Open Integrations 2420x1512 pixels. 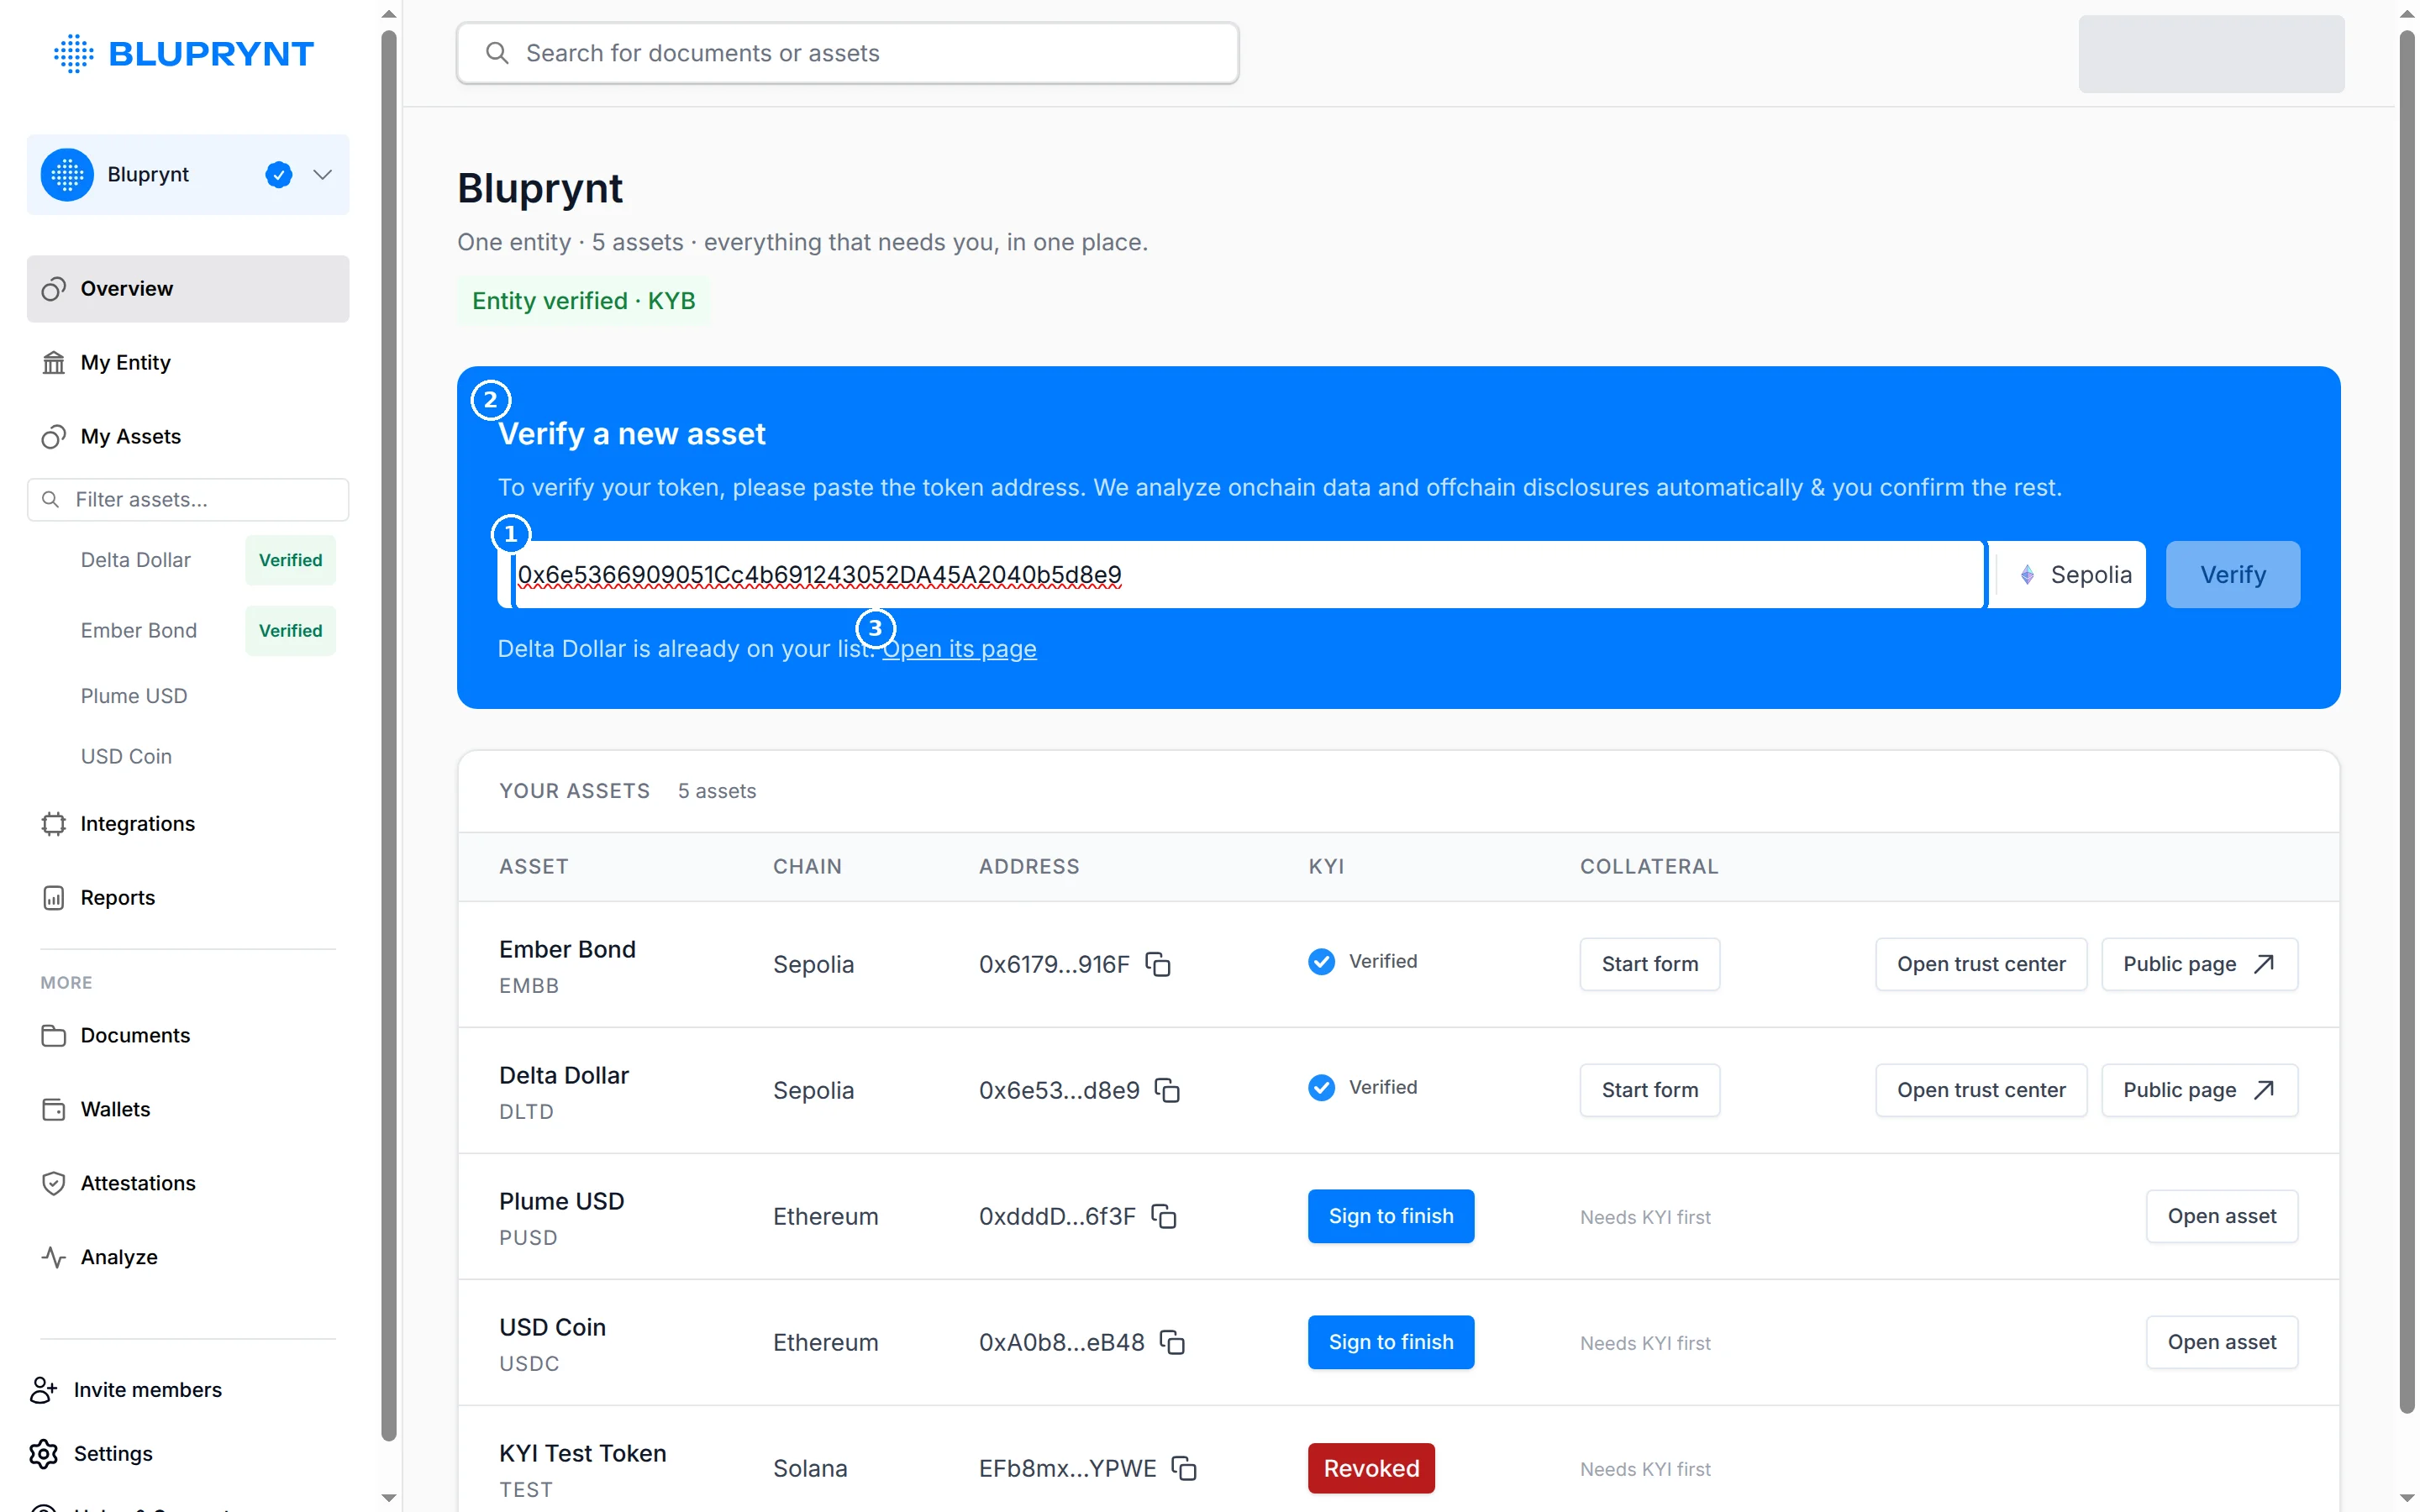[x=188, y=824]
